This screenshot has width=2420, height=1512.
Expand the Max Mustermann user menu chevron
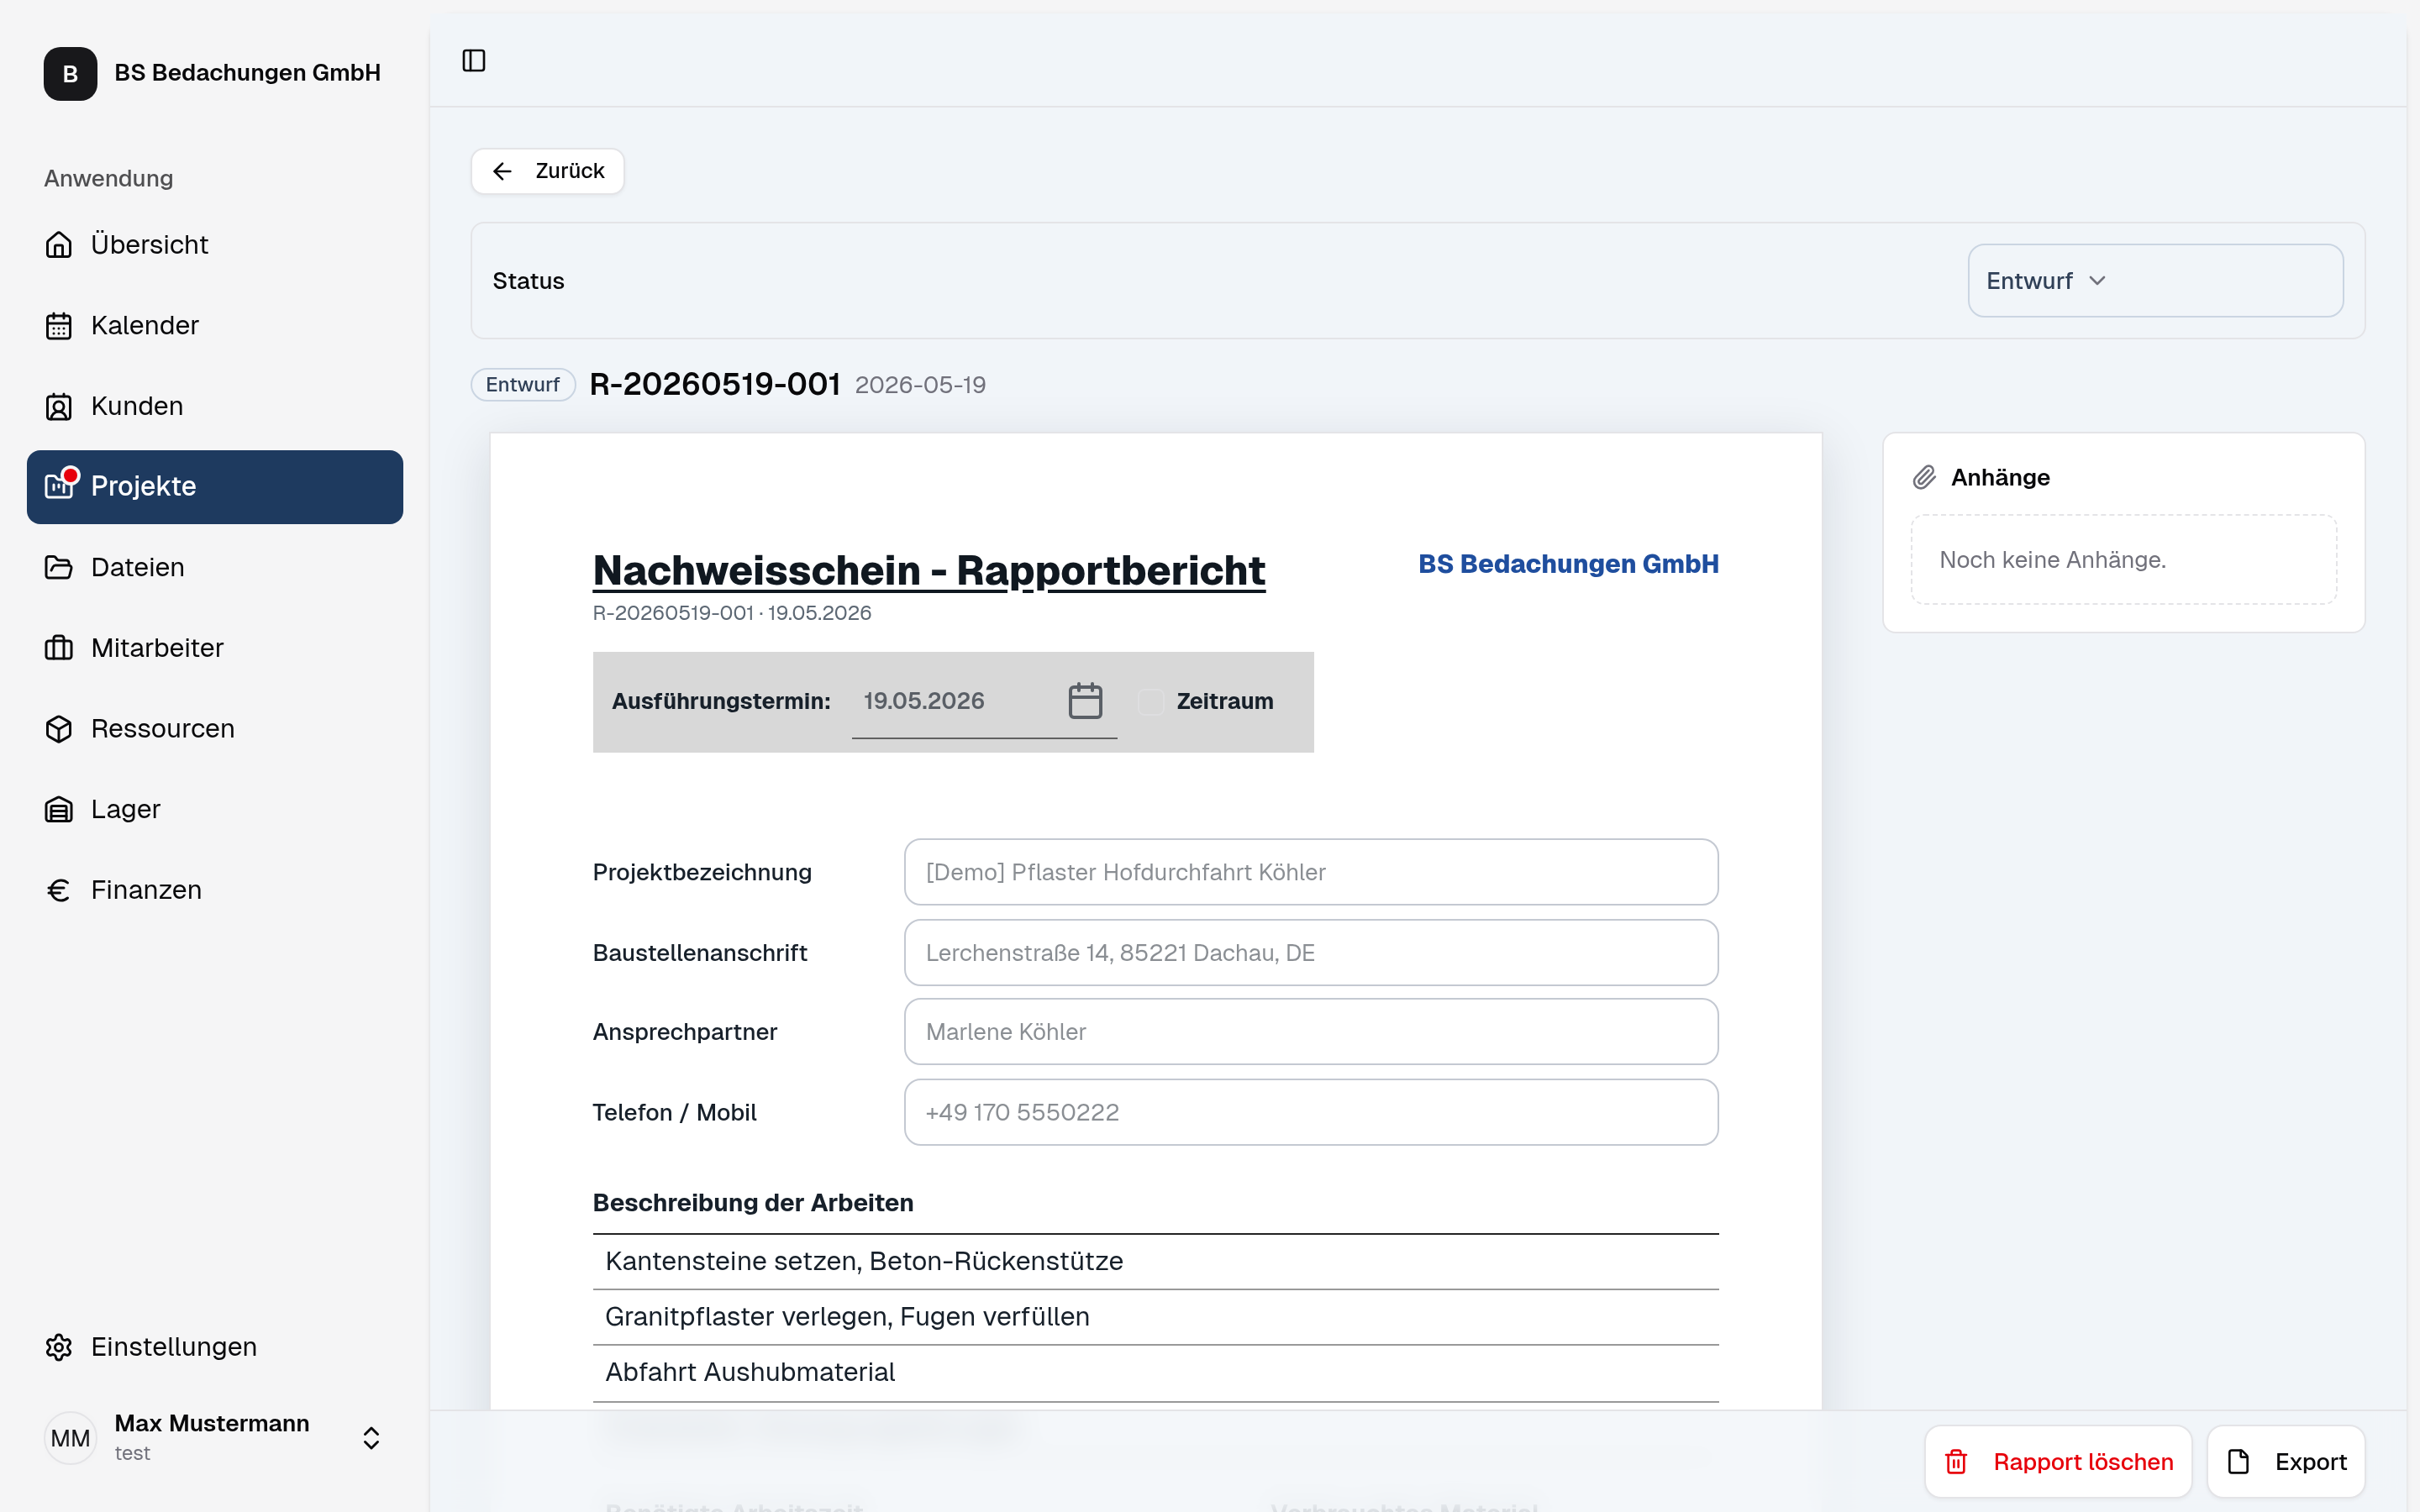371,1438
